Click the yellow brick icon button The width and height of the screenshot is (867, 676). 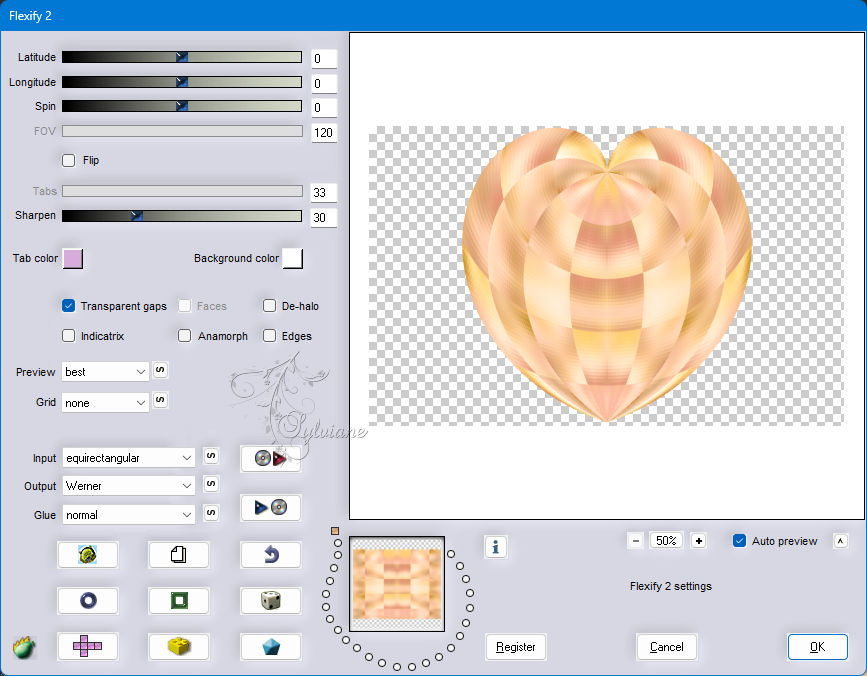179,646
